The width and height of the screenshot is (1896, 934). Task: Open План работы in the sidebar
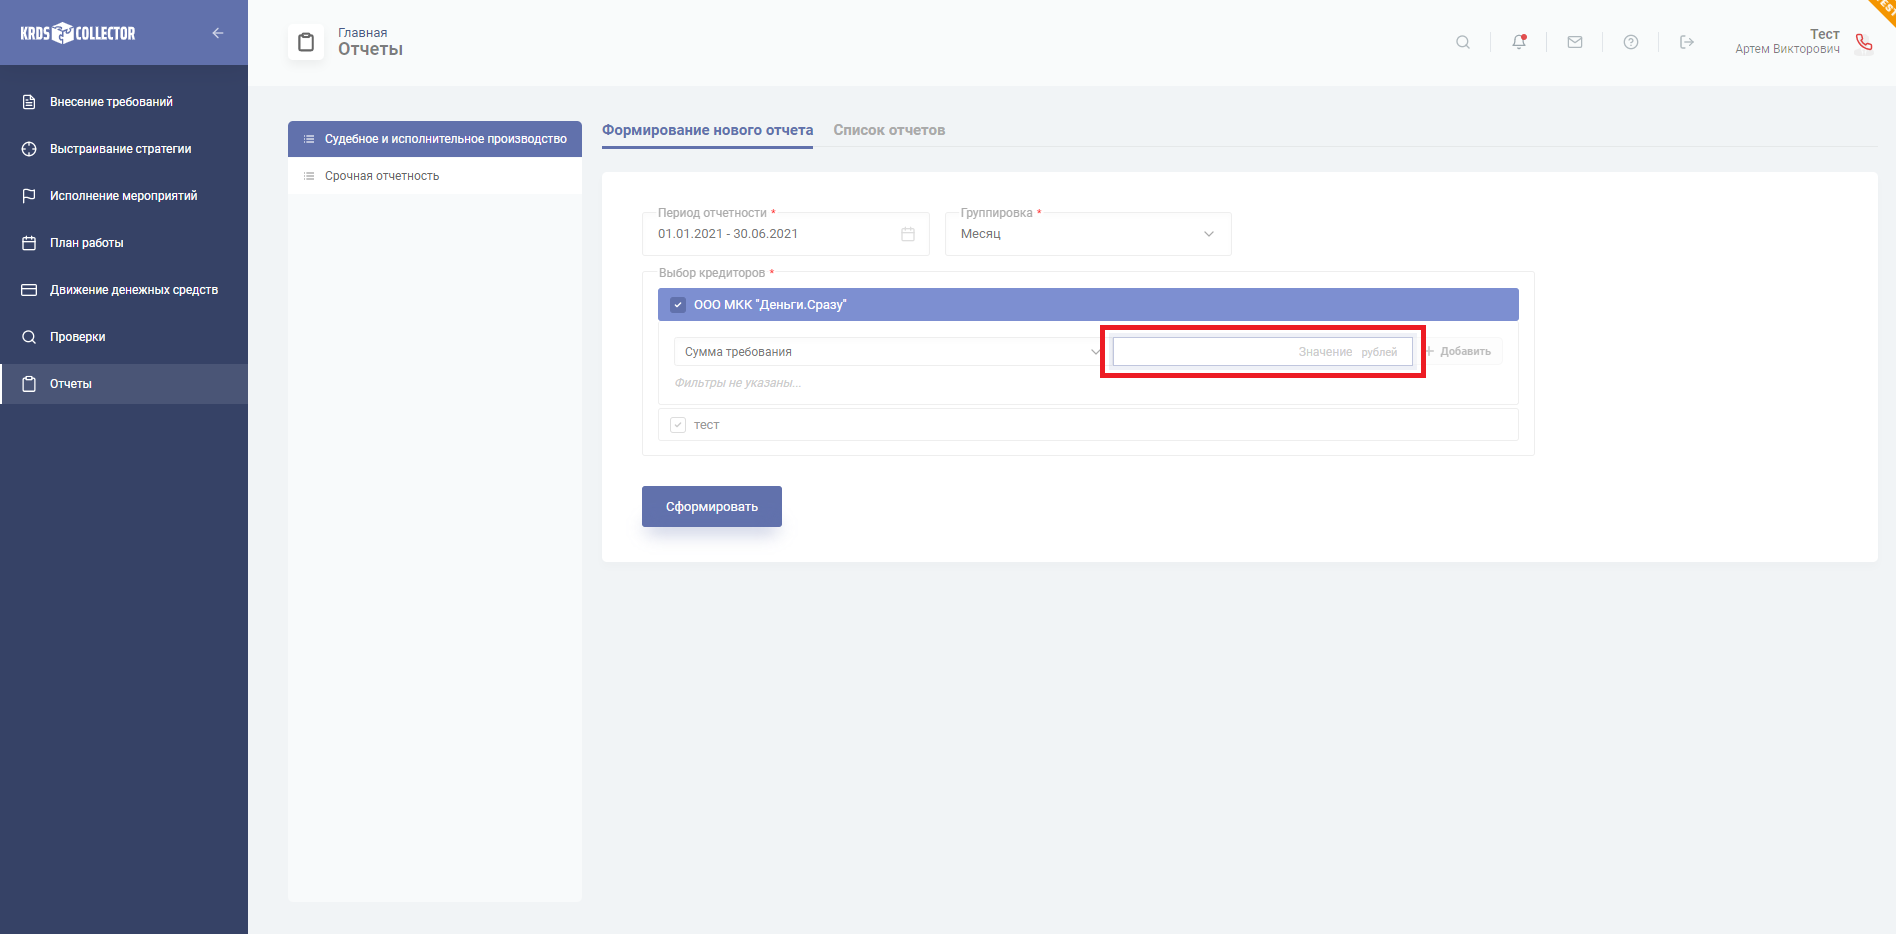point(124,243)
